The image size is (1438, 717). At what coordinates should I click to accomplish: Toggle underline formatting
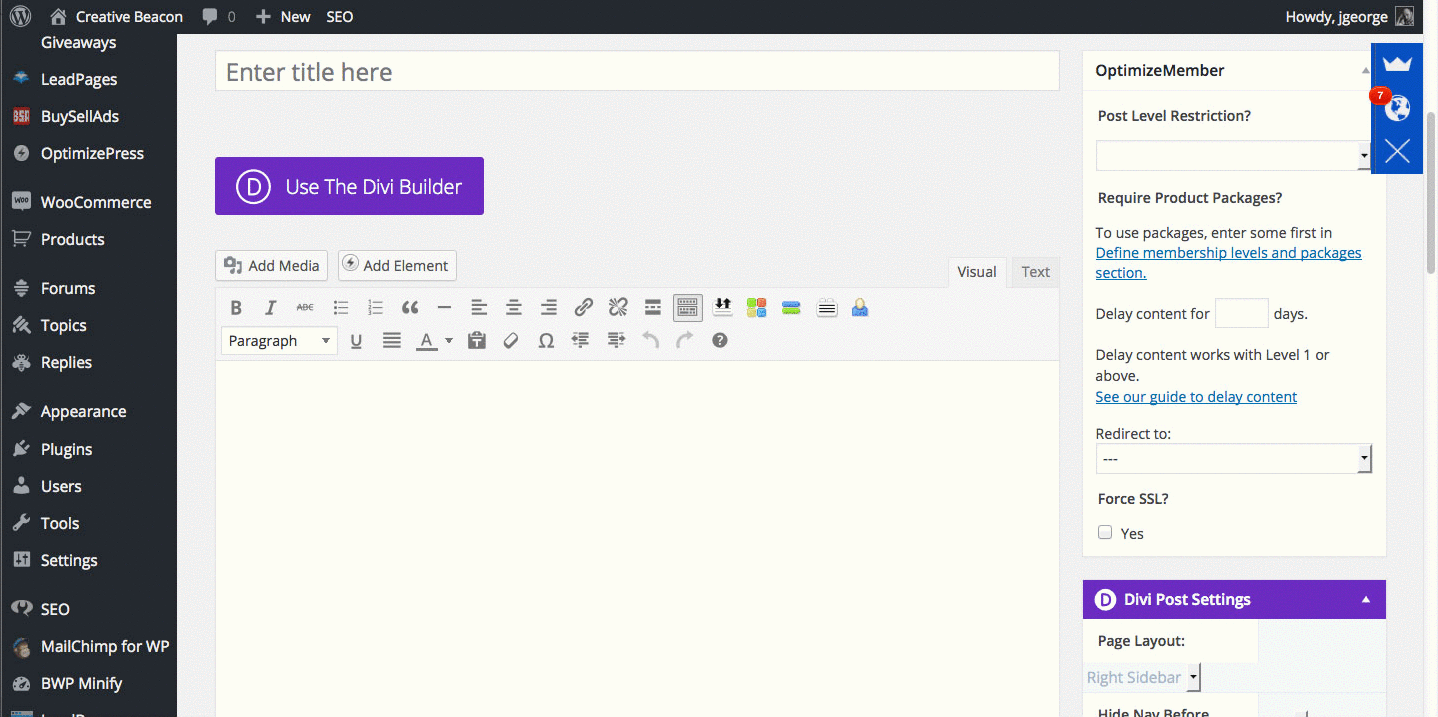click(356, 340)
